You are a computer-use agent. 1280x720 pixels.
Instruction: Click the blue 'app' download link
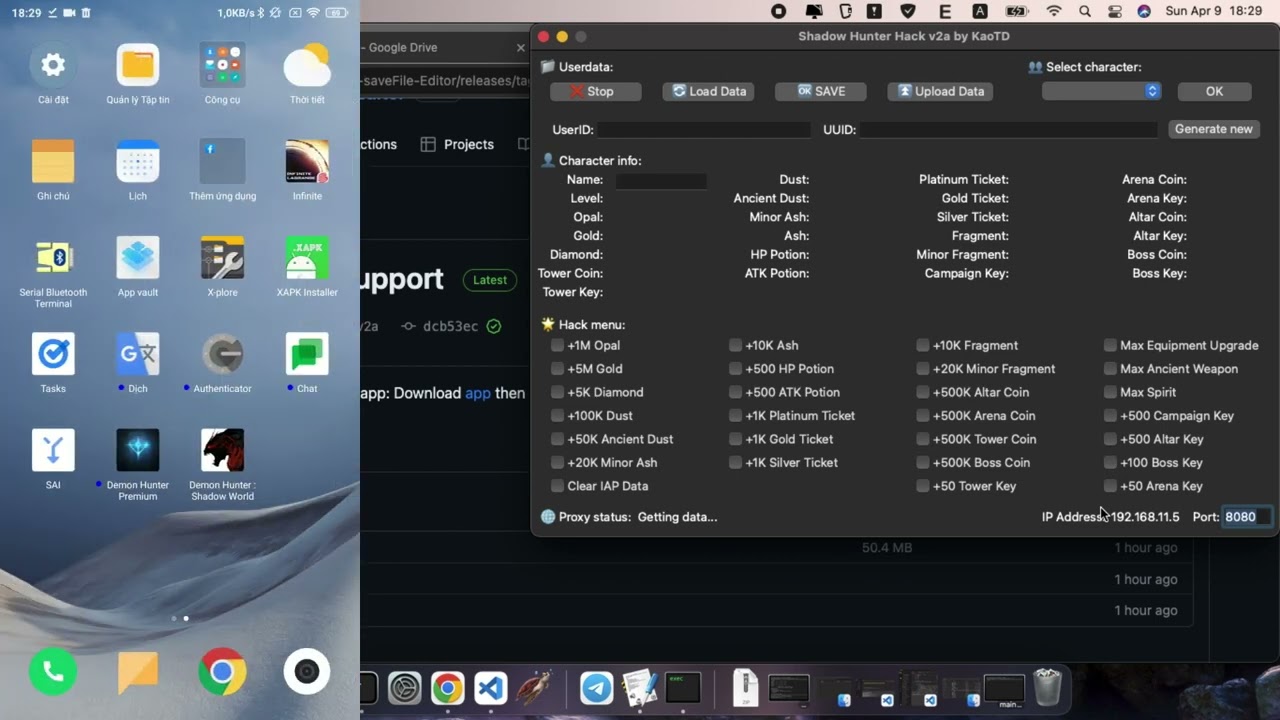click(x=478, y=393)
